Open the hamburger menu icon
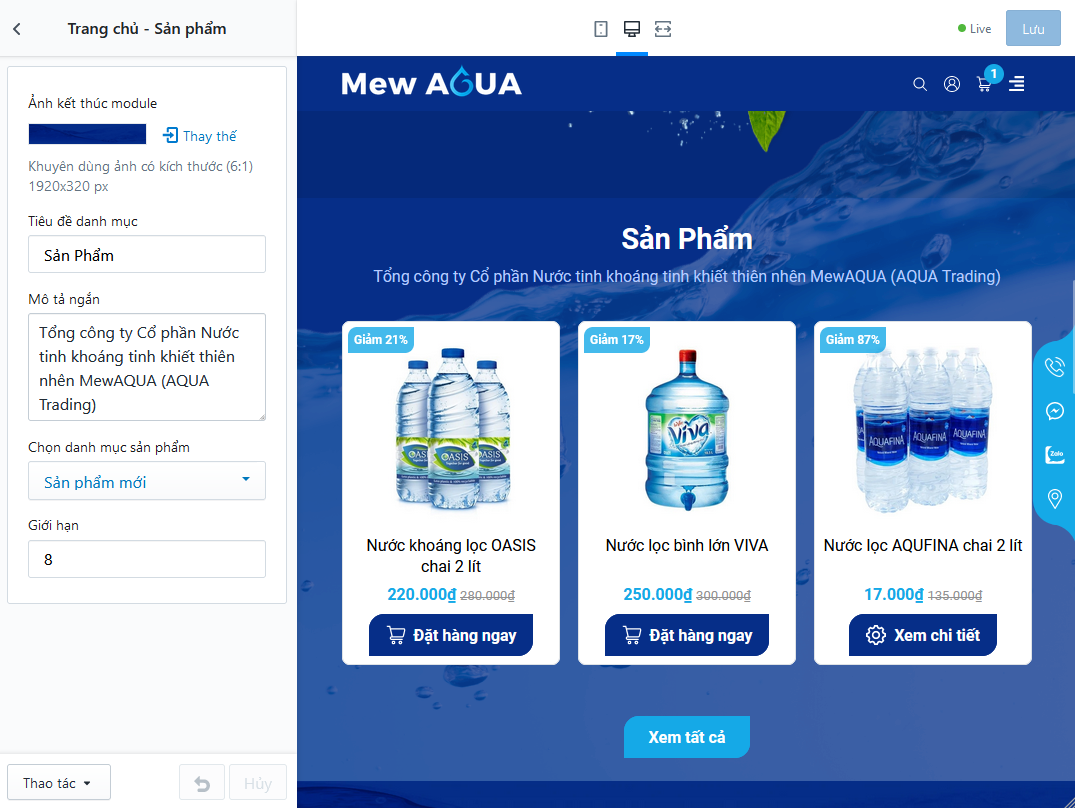Viewport: 1075px width, 808px height. coord(1017,84)
